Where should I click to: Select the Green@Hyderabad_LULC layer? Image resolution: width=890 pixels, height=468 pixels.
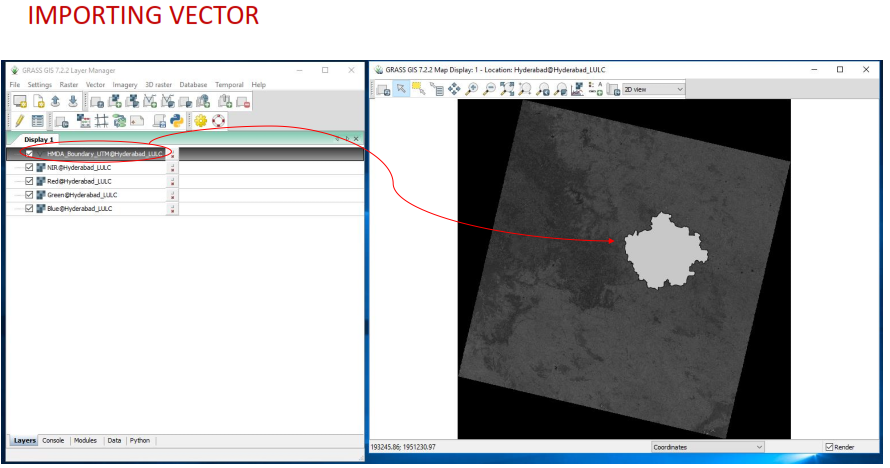click(x=82, y=195)
